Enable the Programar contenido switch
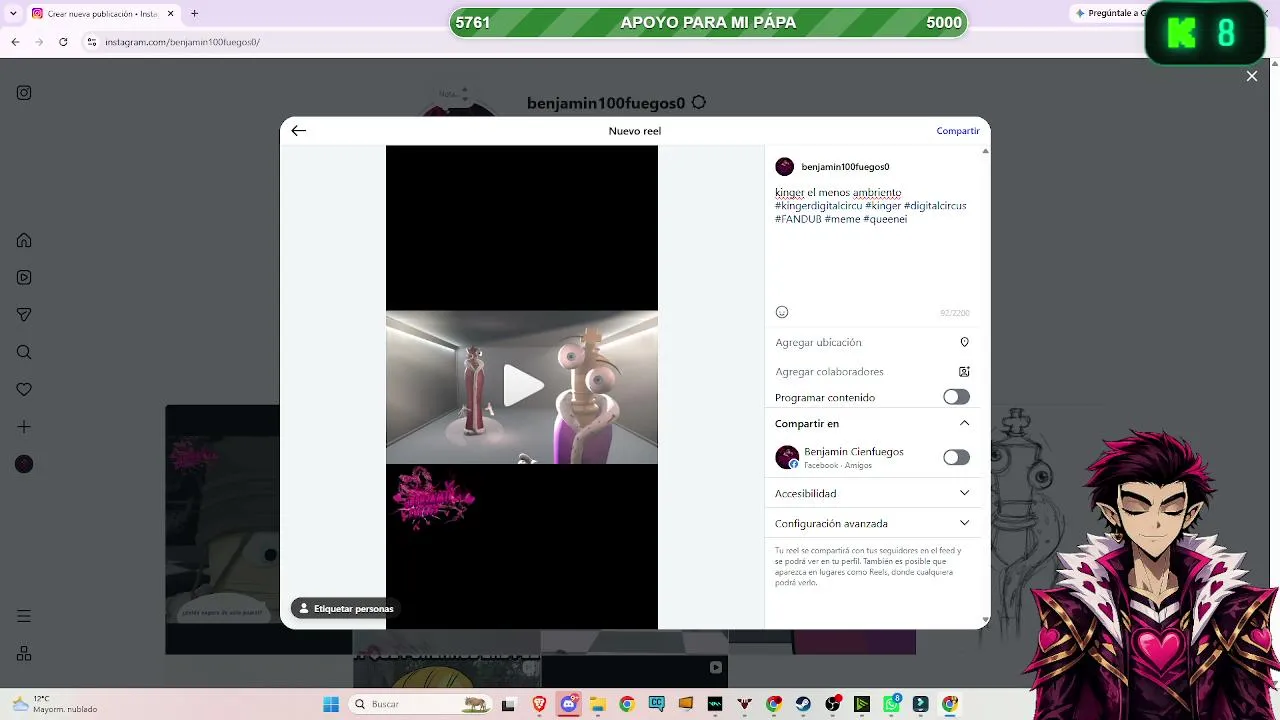Viewport: 1280px width, 720px height. [956, 397]
